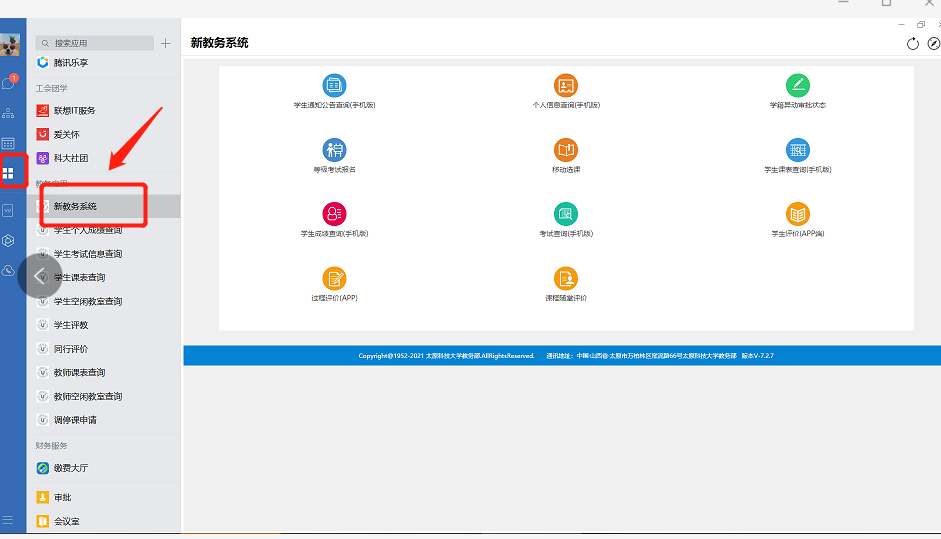Open in browser via compass icon
This screenshot has height=539, width=941.
point(933,43)
